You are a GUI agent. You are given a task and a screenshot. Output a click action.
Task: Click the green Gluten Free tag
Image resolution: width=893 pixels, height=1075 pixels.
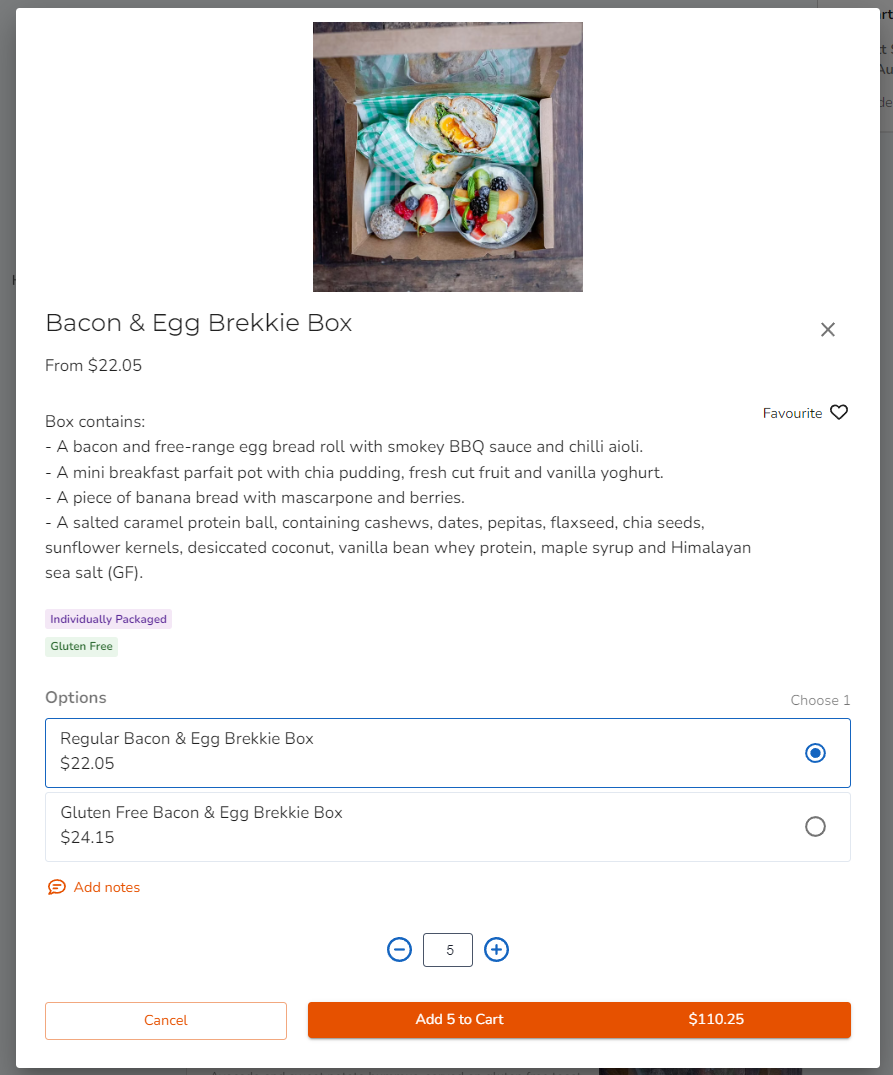tap(81, 647)
